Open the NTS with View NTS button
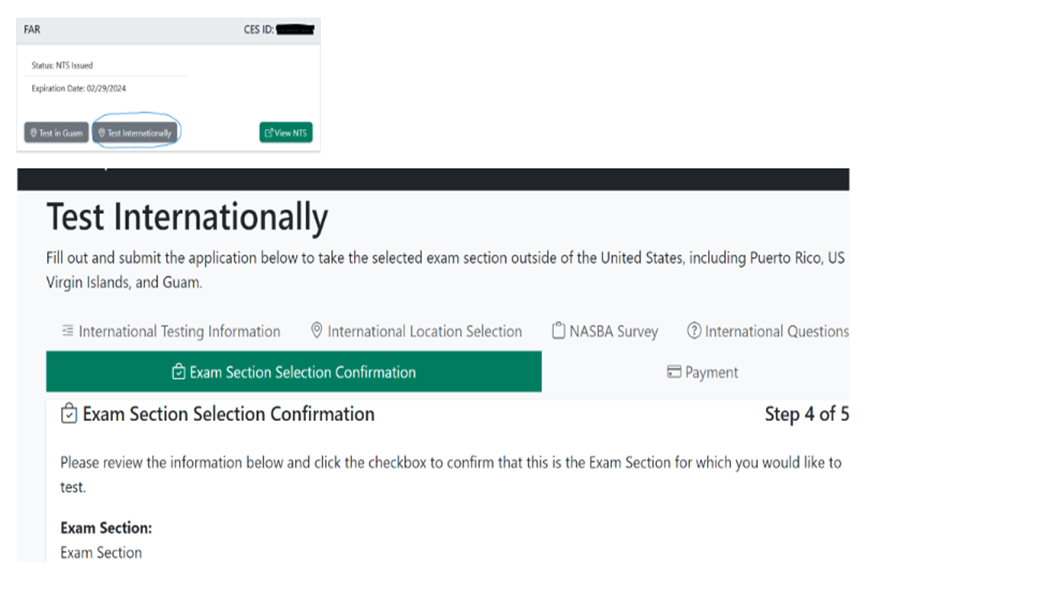Screen dimensions: 1042x589 pos(286,133)
